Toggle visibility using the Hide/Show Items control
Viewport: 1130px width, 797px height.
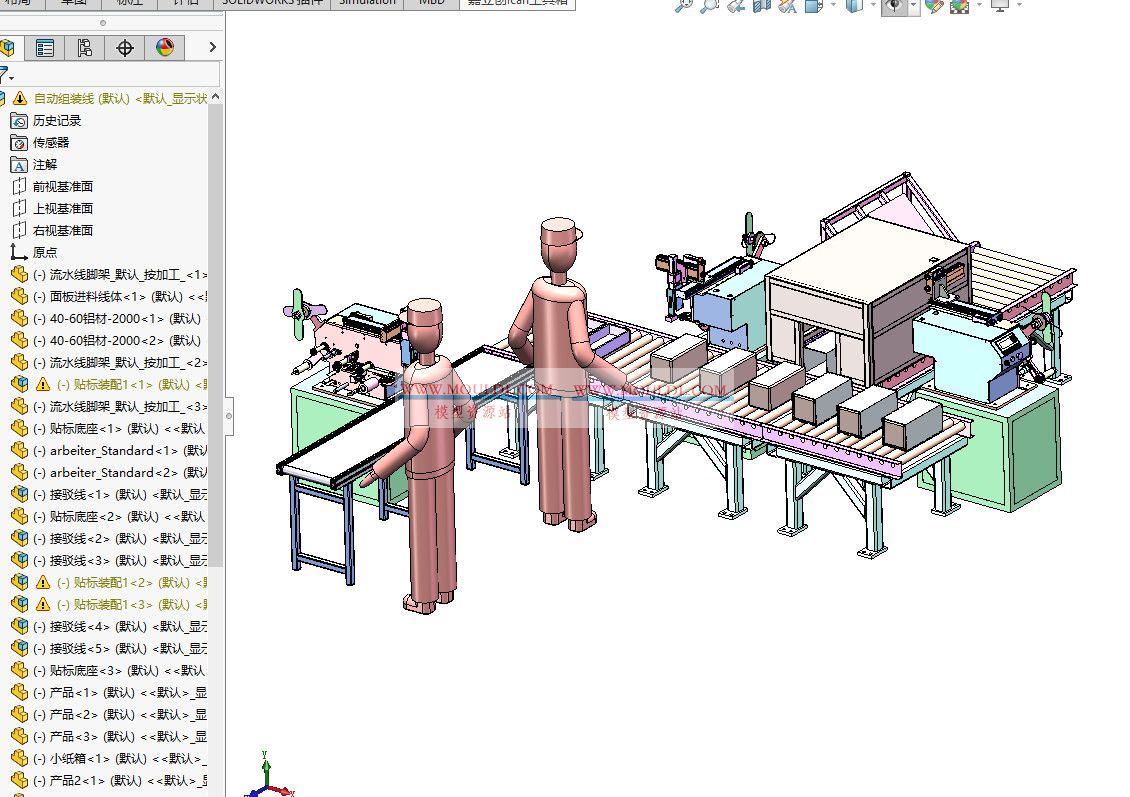[x=895, y=7]
